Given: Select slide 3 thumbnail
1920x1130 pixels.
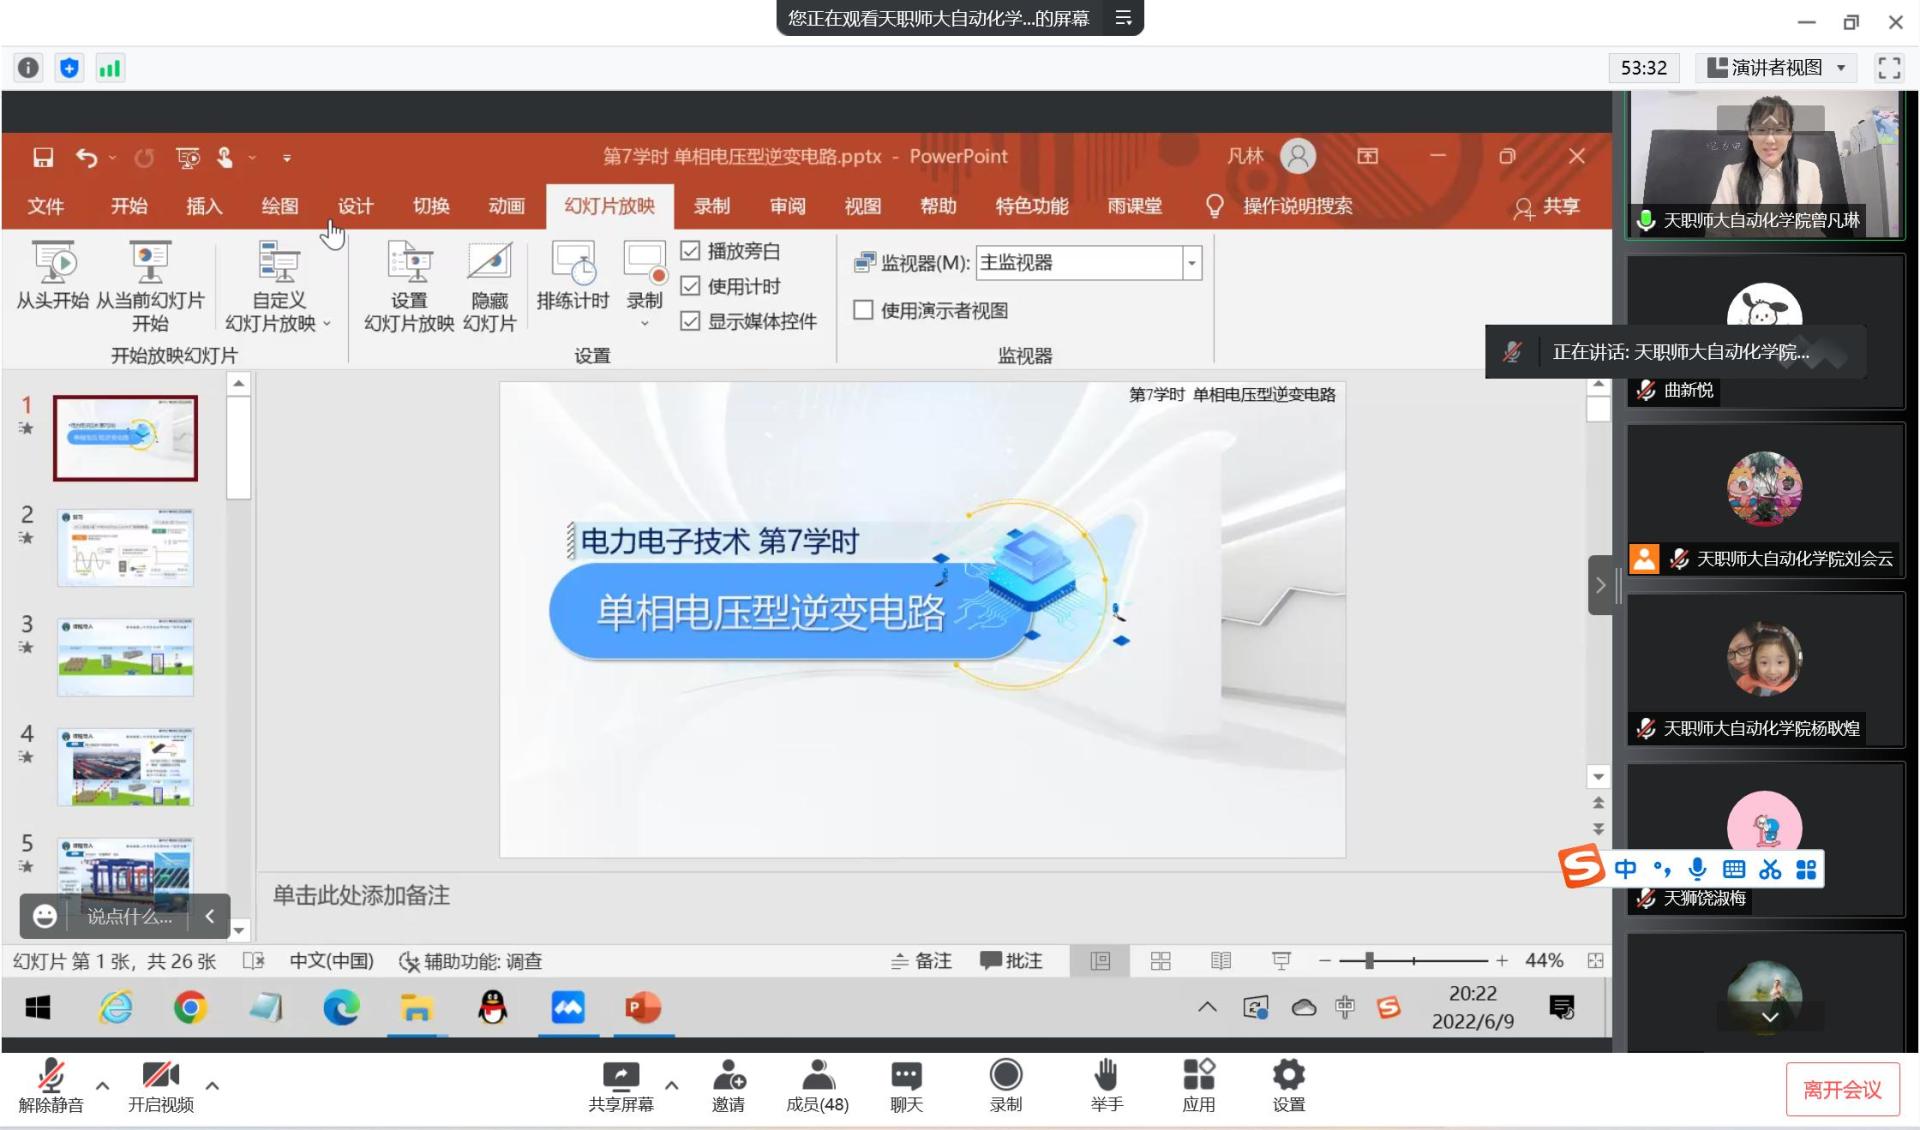Looking at the screenshot, I should pos(125,657).
